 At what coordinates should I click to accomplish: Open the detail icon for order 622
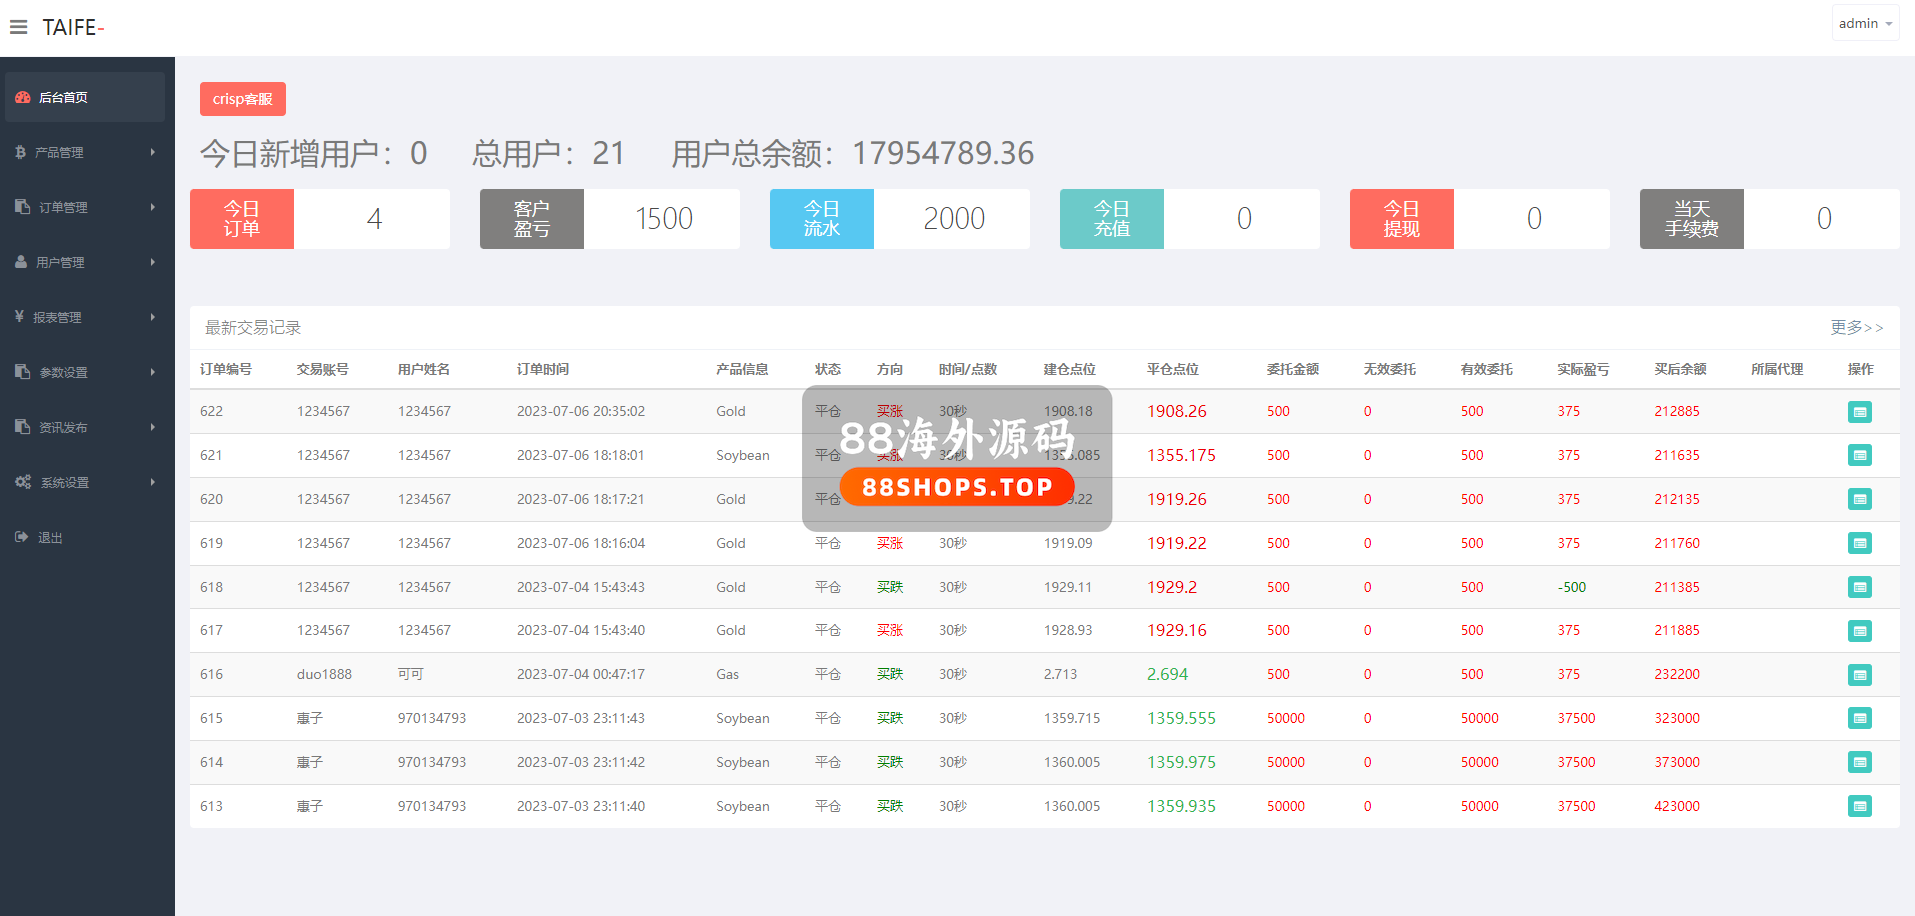coord(1859,412)
